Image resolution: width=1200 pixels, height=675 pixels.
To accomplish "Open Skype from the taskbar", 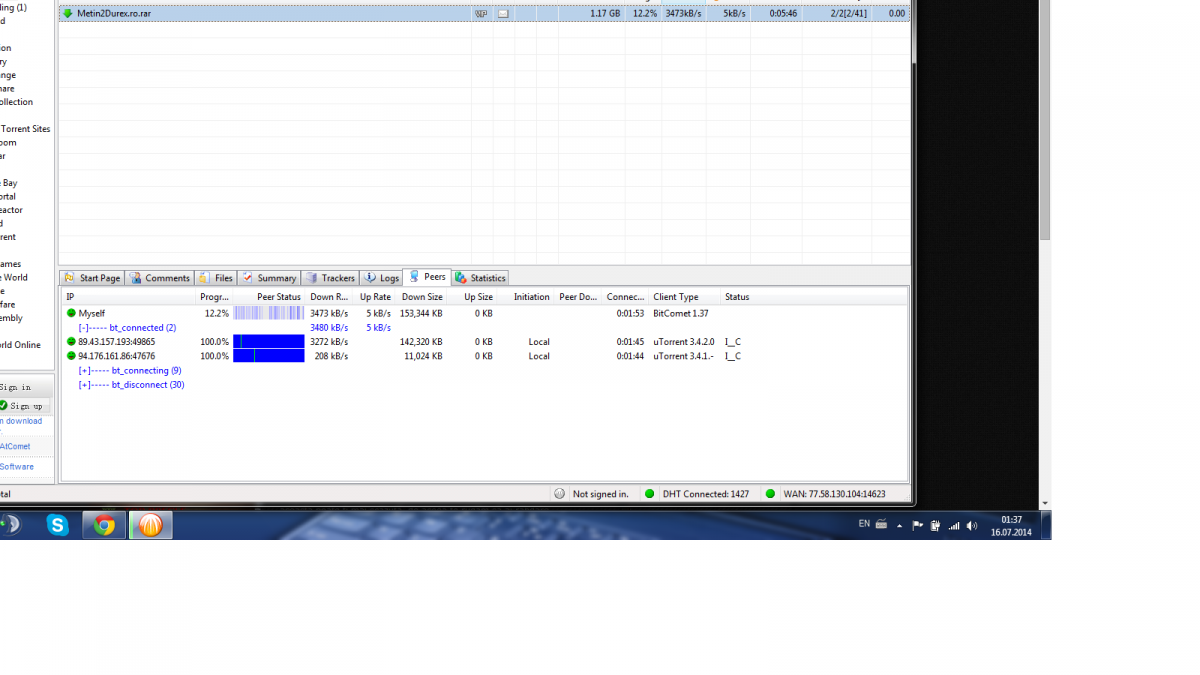I will (58, 525).
